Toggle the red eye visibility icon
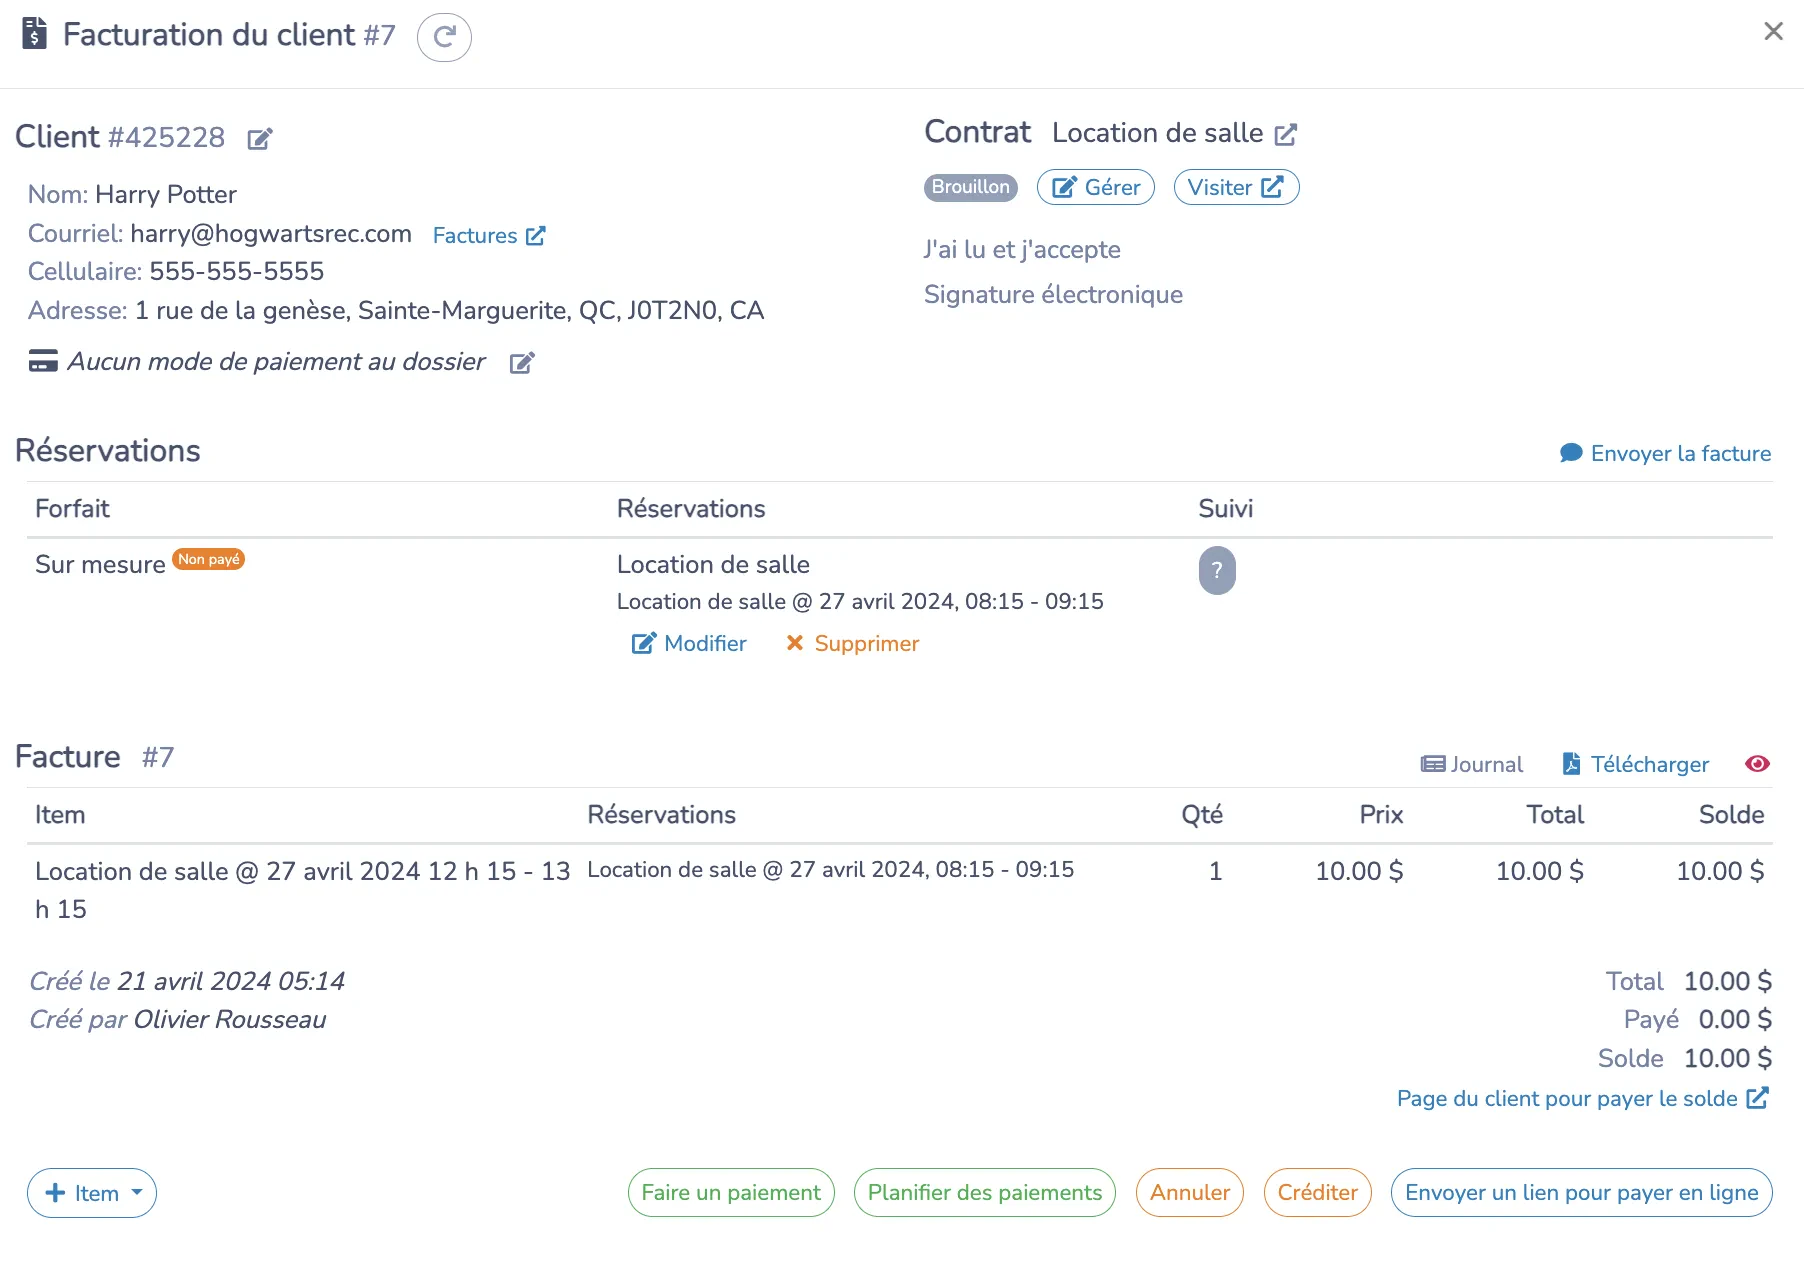Image resolution: width=1804 pixels, height=1272 pixels. coord(1757,764)
